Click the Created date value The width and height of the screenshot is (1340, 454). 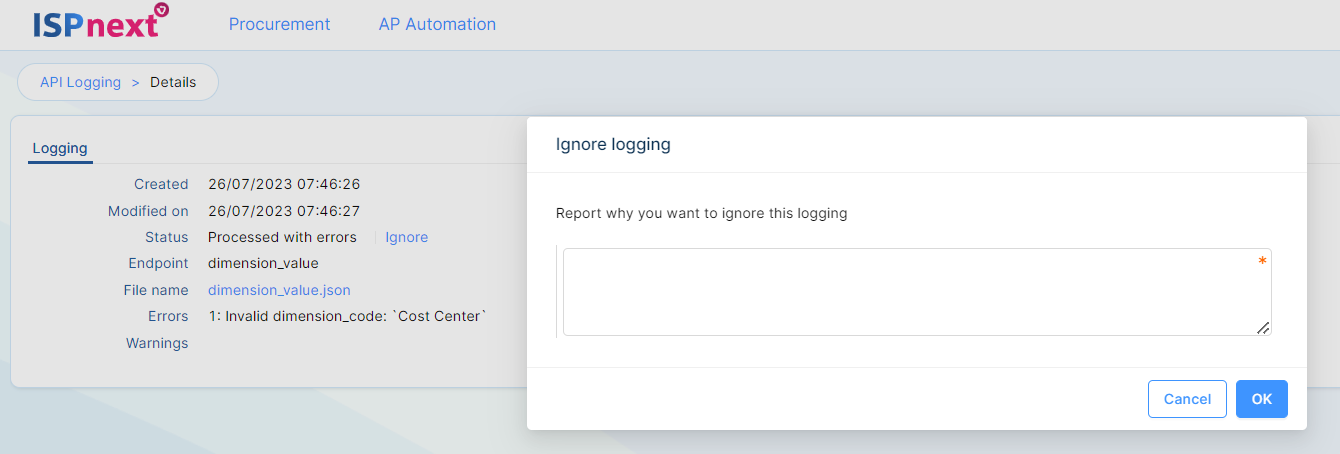point(284,184)
